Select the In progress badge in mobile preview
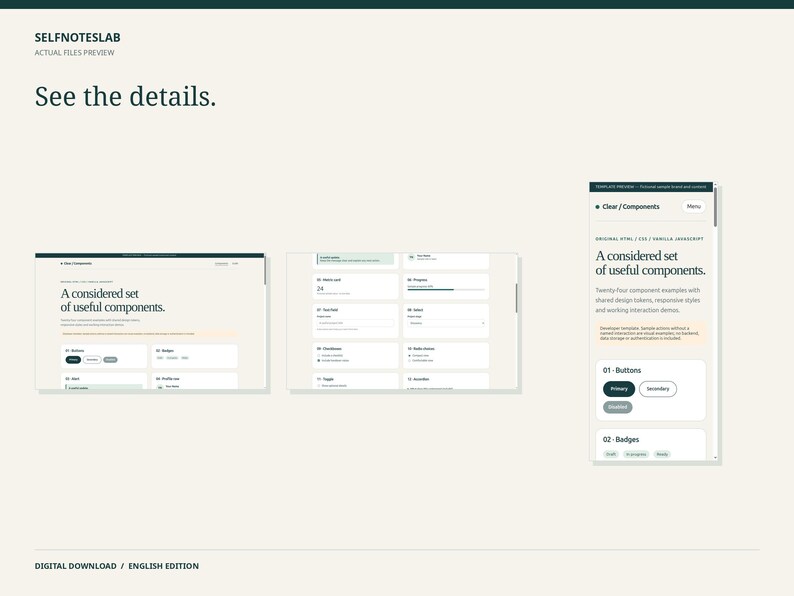Viewport: 794px width, 596px height. [636, 454]
